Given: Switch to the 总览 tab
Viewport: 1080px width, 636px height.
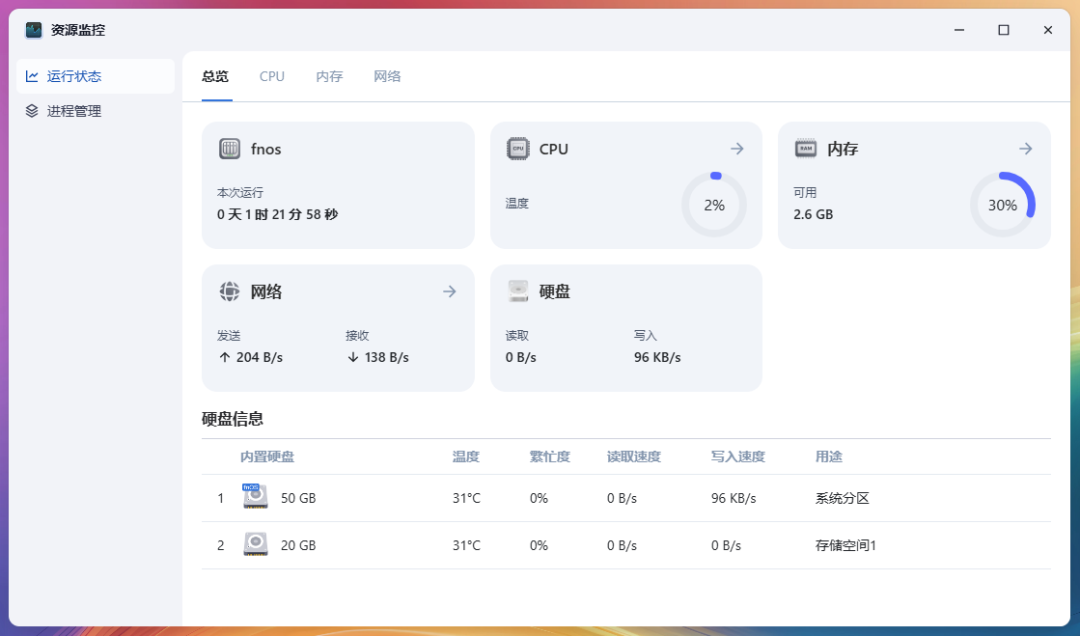Looking at the screenshot, I should pos(215,76).
